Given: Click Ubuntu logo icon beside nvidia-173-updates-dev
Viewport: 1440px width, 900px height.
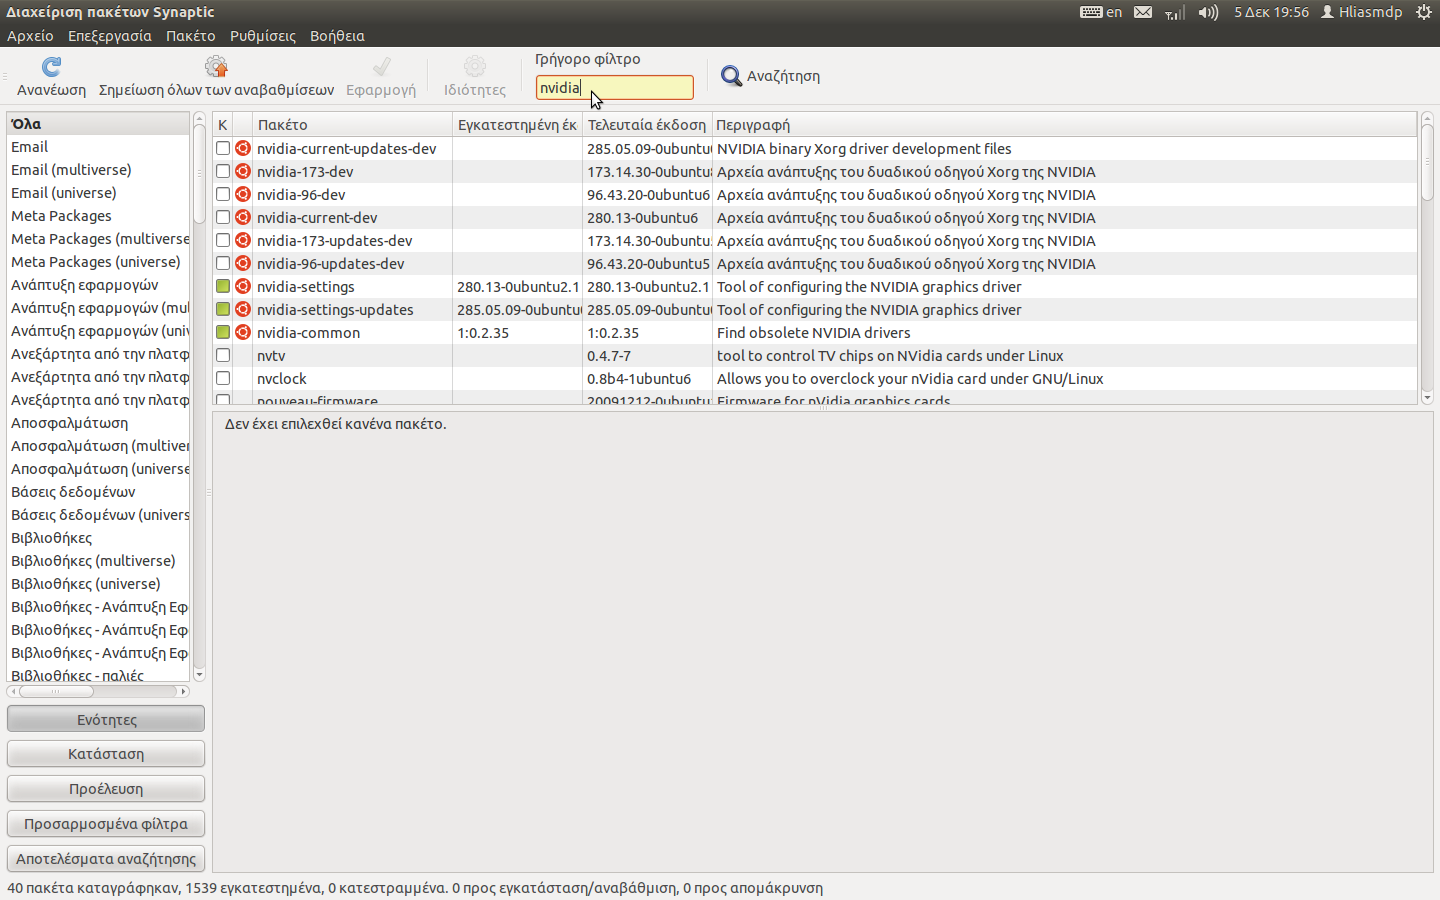Looking at the screenshot, I should 243,240.
